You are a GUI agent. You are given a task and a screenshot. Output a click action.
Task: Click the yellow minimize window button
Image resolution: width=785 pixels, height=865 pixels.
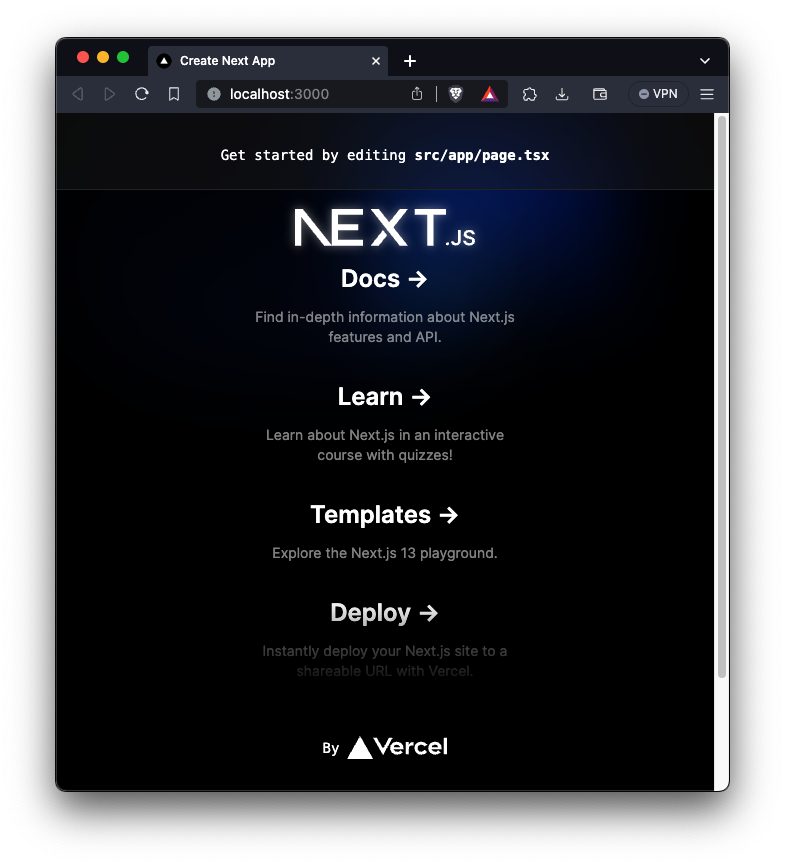(x=103, y=57)
